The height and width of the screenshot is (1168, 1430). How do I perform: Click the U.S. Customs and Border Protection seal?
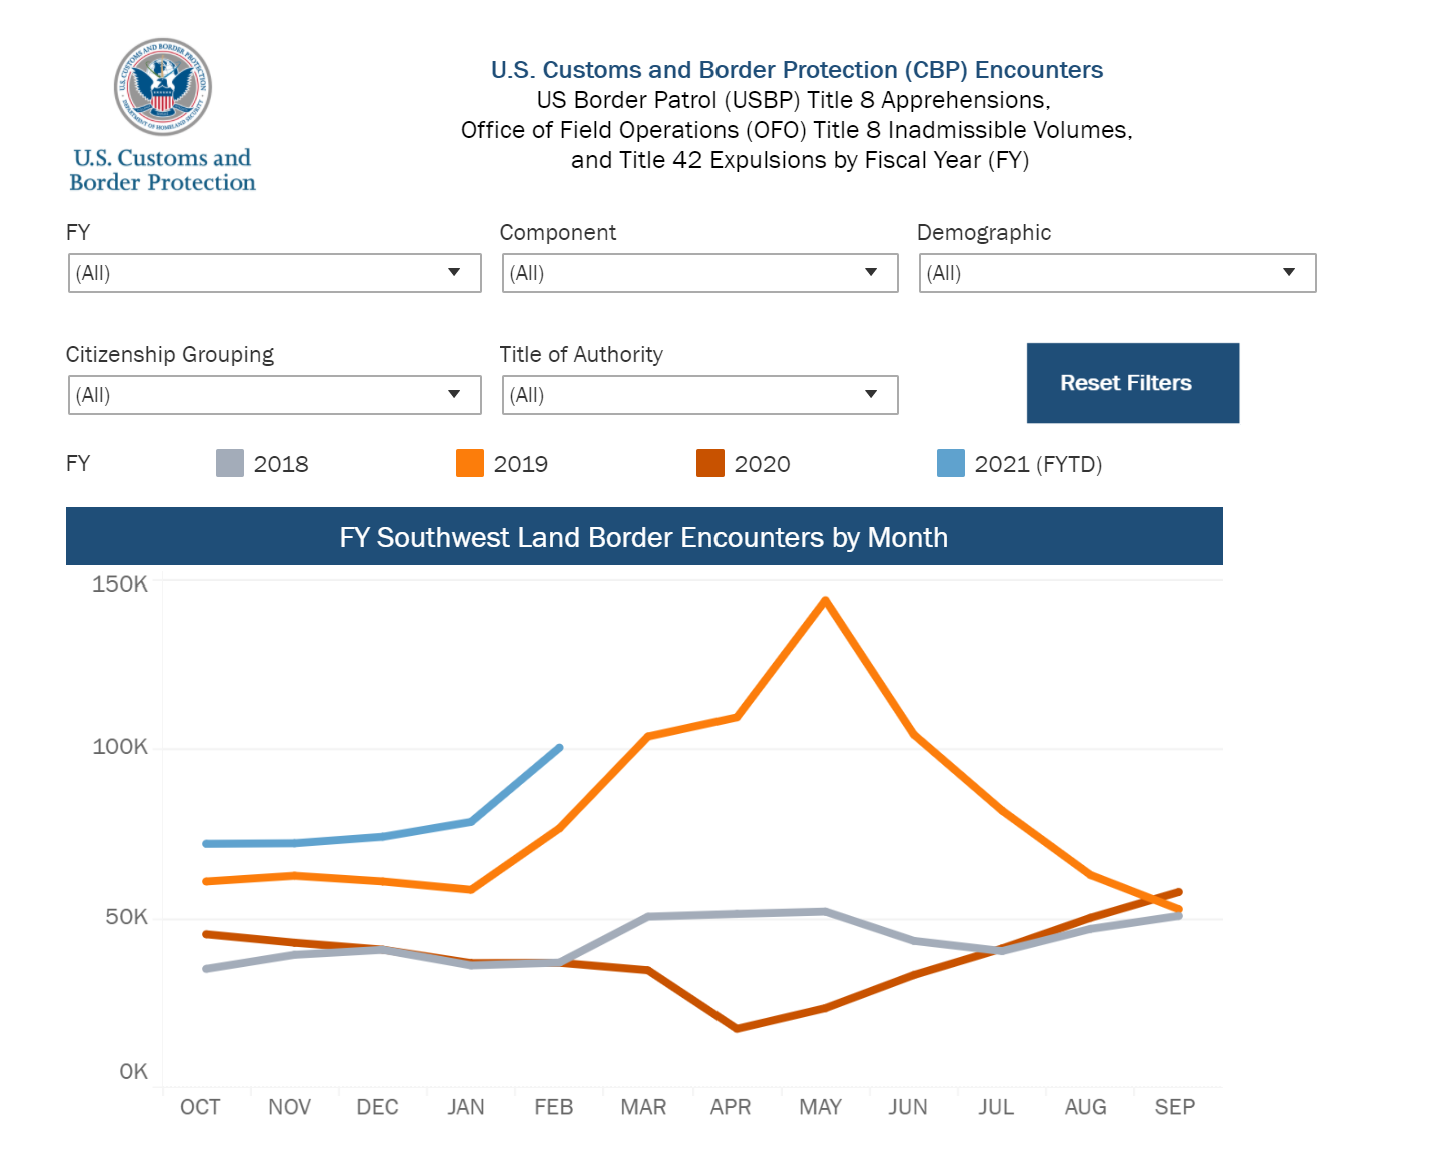(162, 87)
